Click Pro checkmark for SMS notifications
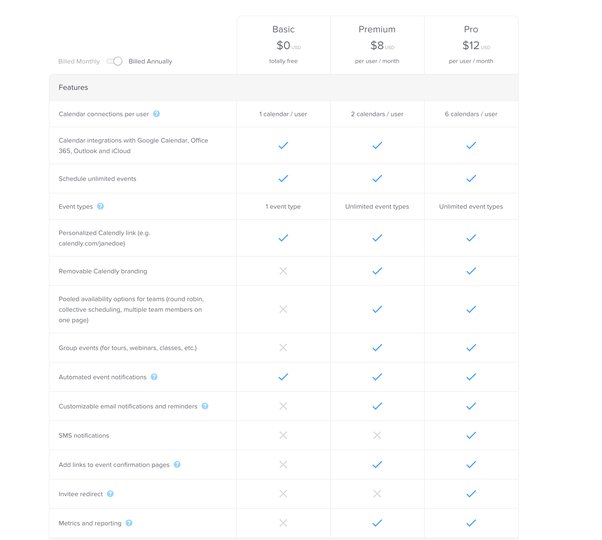The image size is (602, 540). (471, 435)
